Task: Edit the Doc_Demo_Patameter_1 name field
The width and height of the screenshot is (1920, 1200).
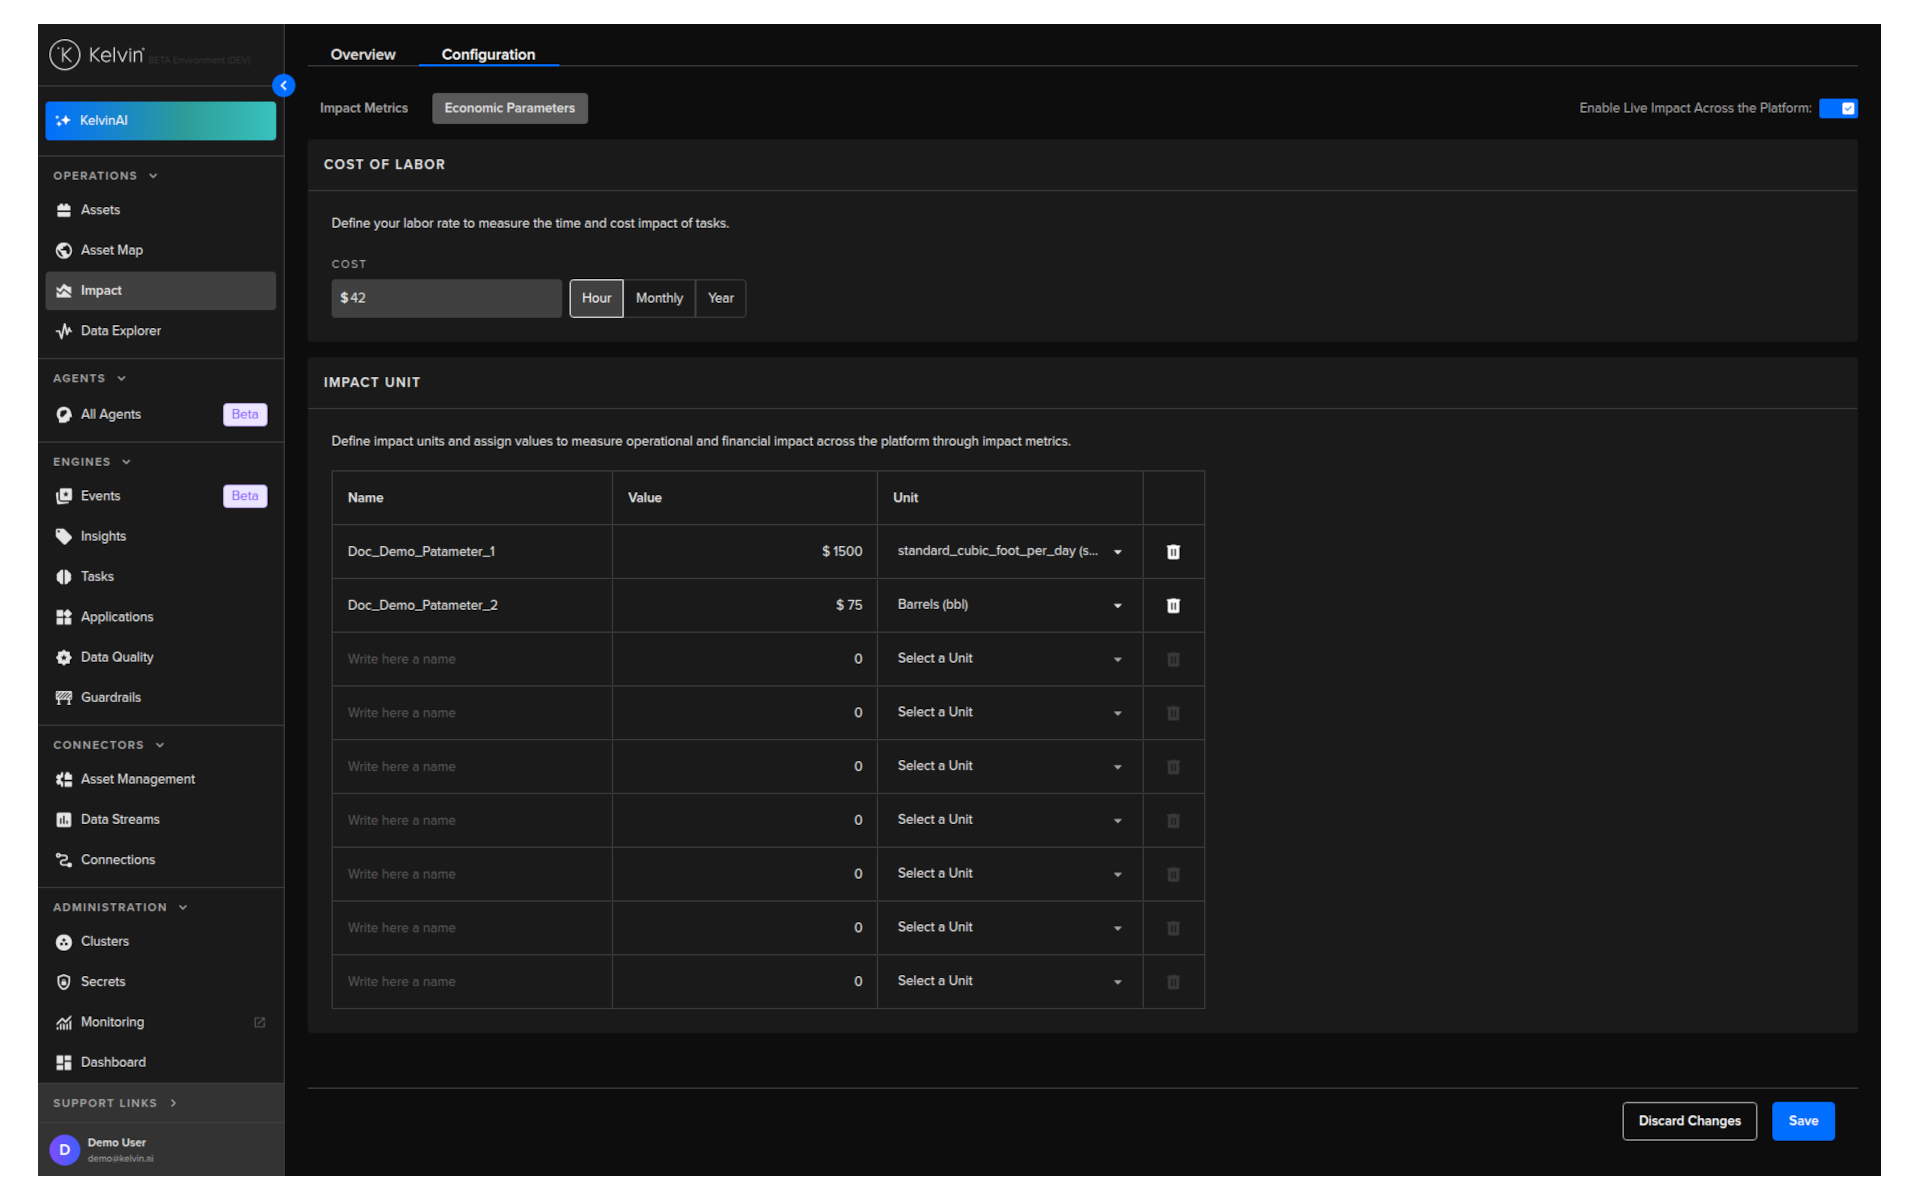Action: (472, 552)
